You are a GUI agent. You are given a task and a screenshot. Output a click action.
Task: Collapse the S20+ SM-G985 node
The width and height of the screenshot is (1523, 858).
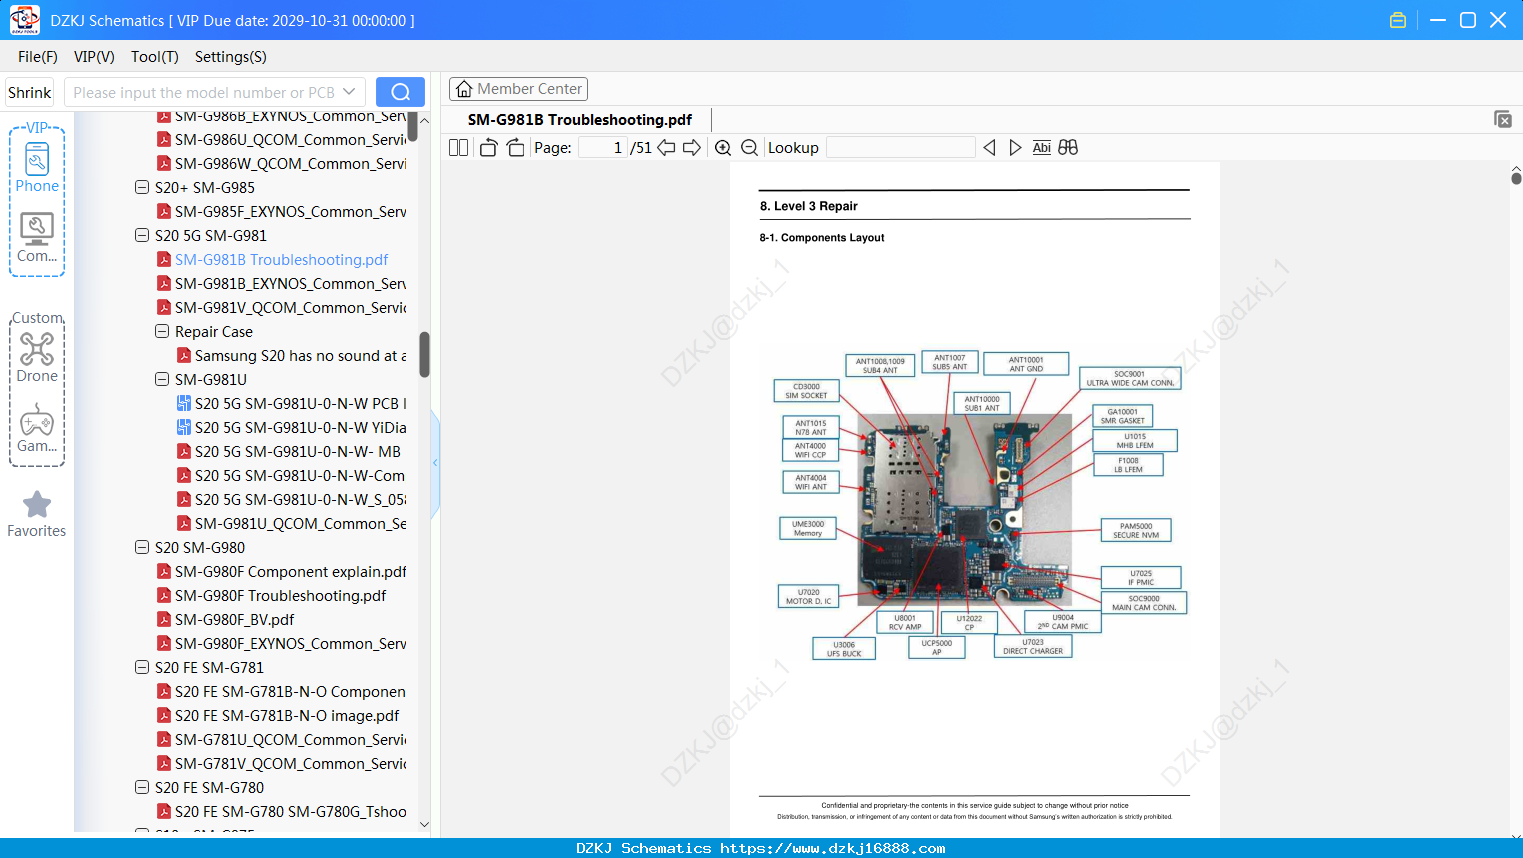click(142, 187)
